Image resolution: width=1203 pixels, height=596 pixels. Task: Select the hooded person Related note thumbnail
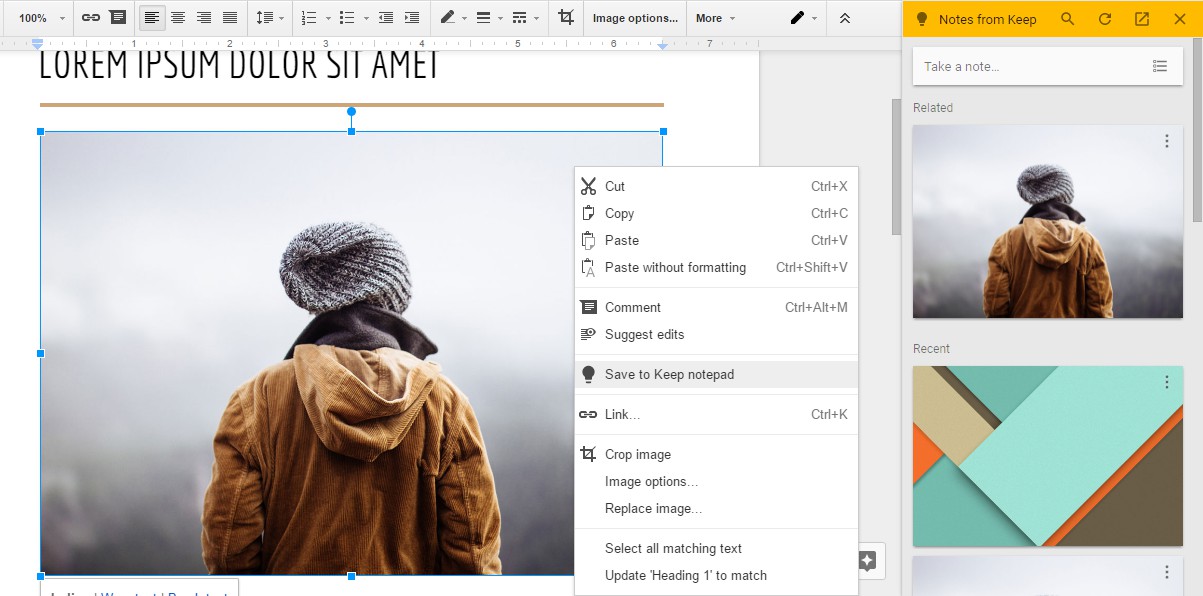1048,222
